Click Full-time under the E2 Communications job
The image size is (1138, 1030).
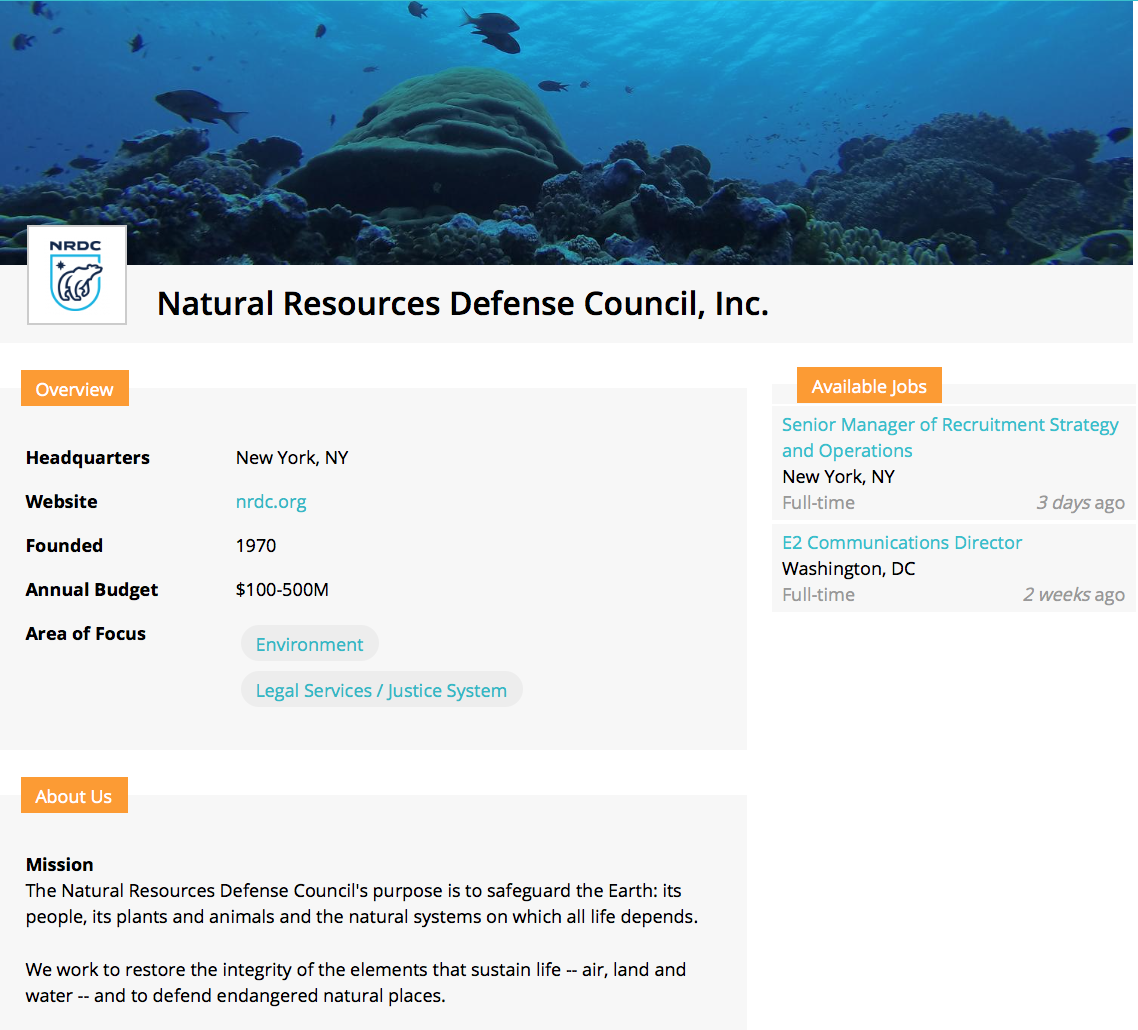818,594
